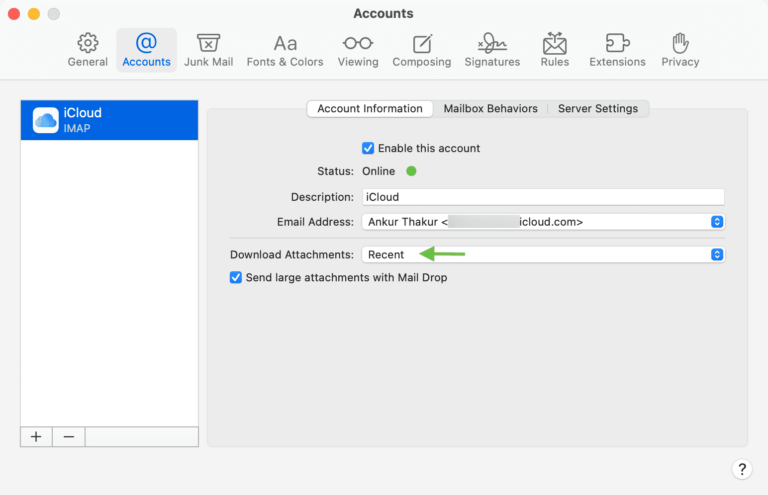Open the Rules preferences pane
Screen dimensions: 768x495
coord(555,50)
